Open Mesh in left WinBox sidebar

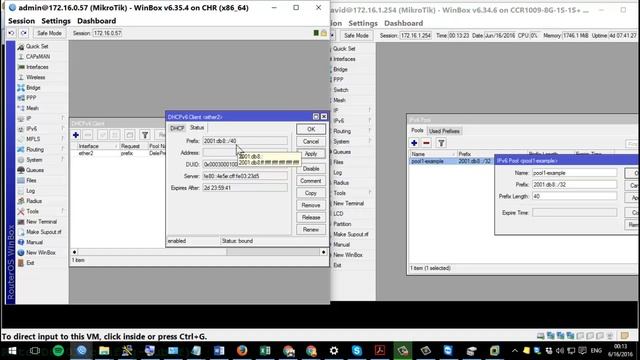32,108
